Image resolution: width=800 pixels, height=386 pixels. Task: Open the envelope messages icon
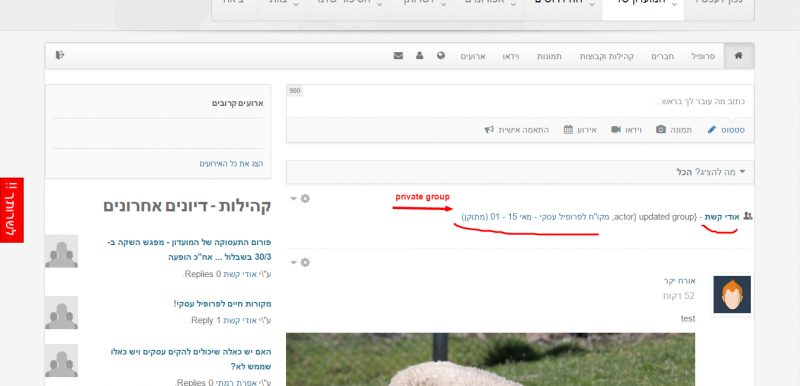click(398, 56)
